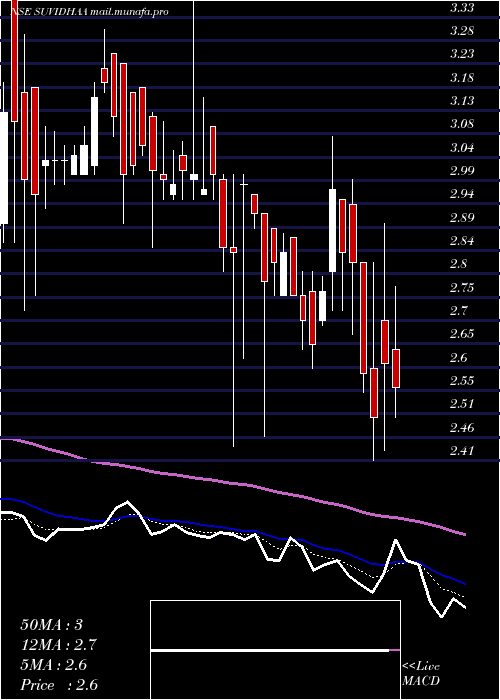Click the Price : 2.6 readout
Screen dimensions: 500x700
click(x=59, y=685)
